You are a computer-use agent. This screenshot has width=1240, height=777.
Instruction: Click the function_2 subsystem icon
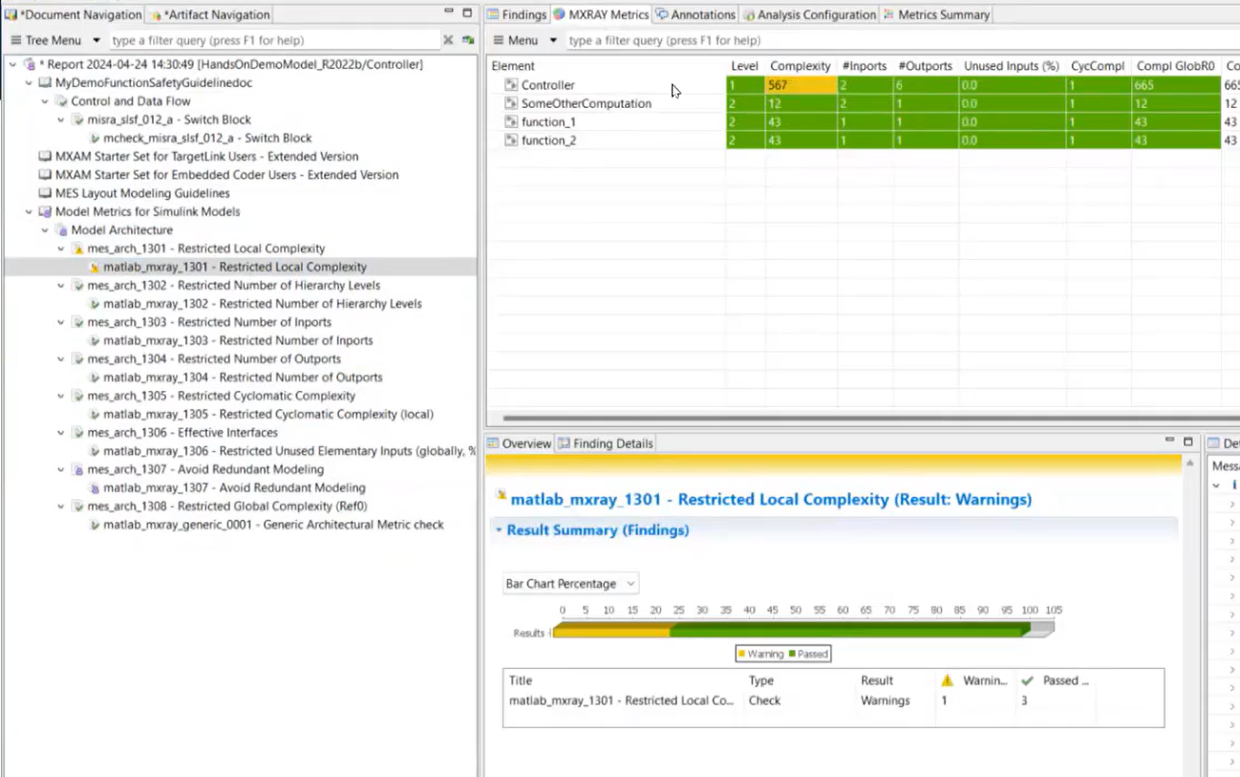tap(511, 140)
